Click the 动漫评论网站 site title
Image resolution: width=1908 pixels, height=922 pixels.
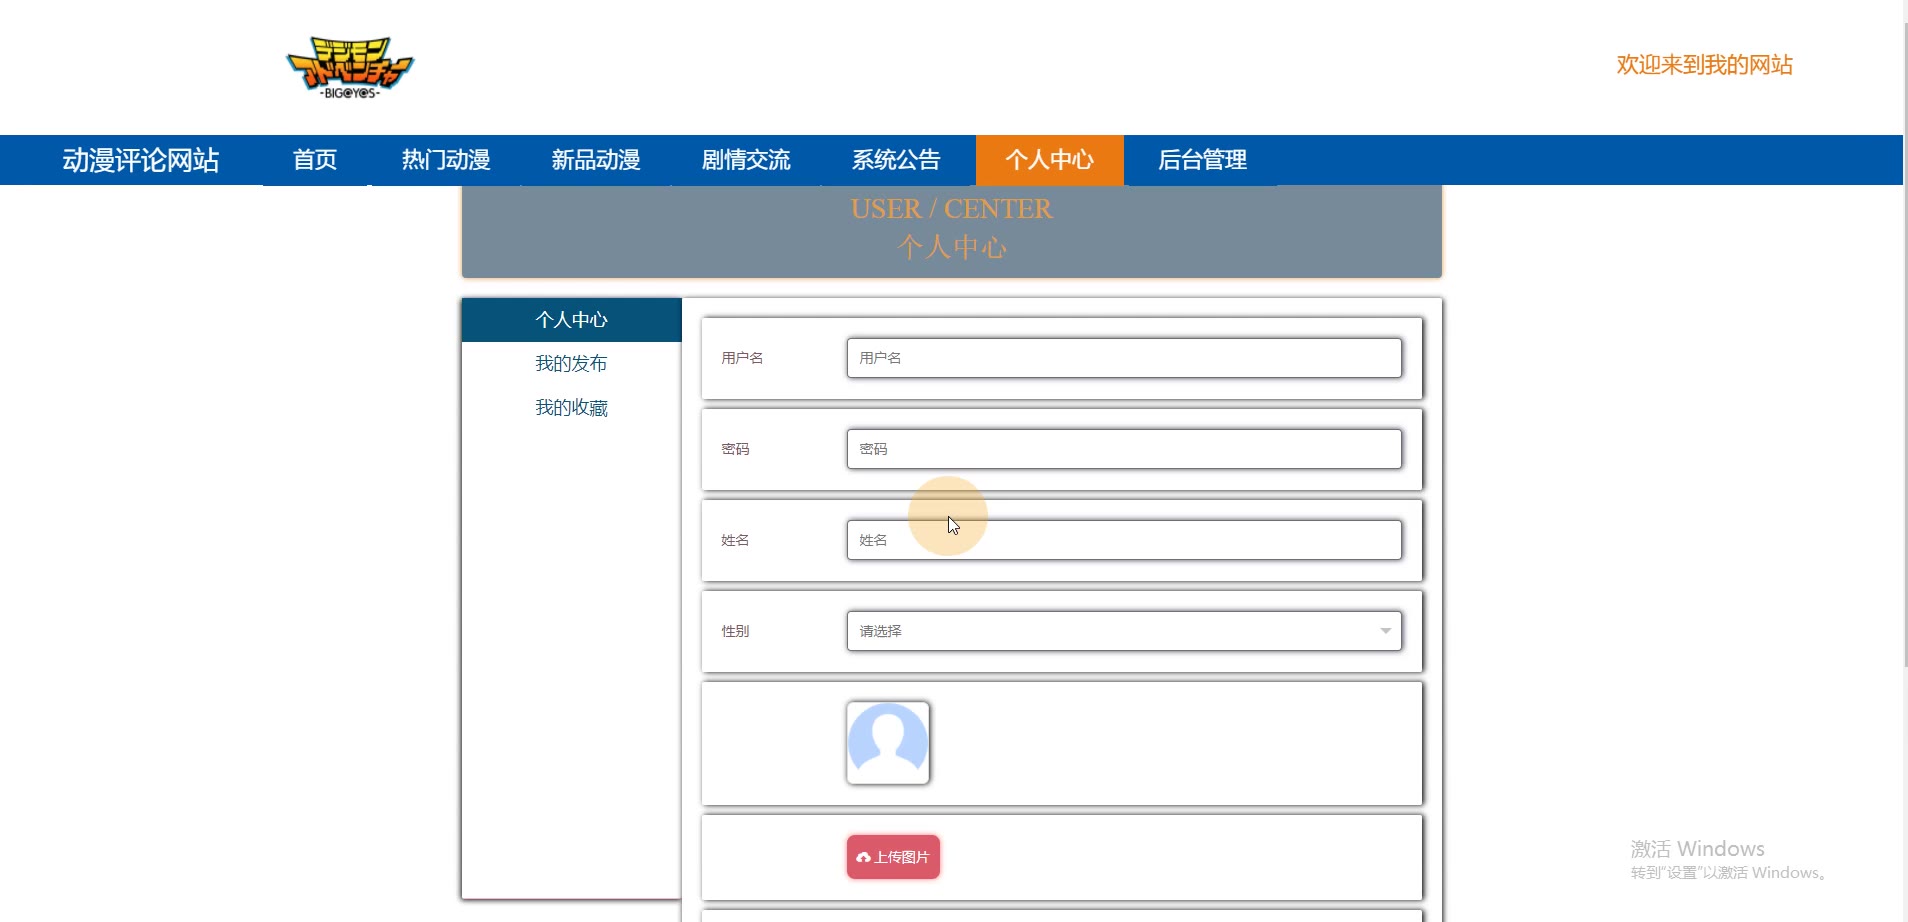(x=141, y=160)
